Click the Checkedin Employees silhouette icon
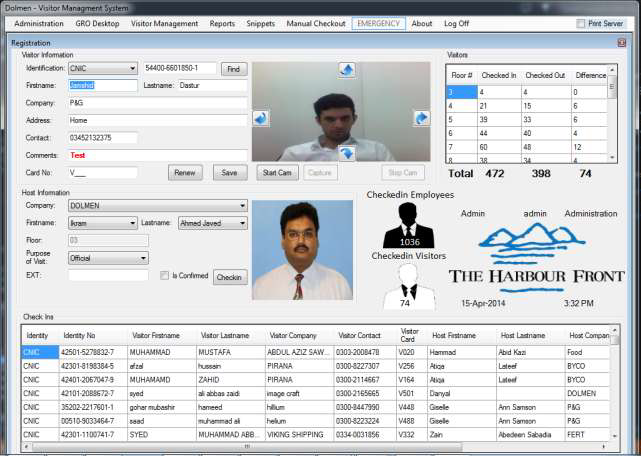The height and width of the screenshot is (456, 641). [409, 225]
